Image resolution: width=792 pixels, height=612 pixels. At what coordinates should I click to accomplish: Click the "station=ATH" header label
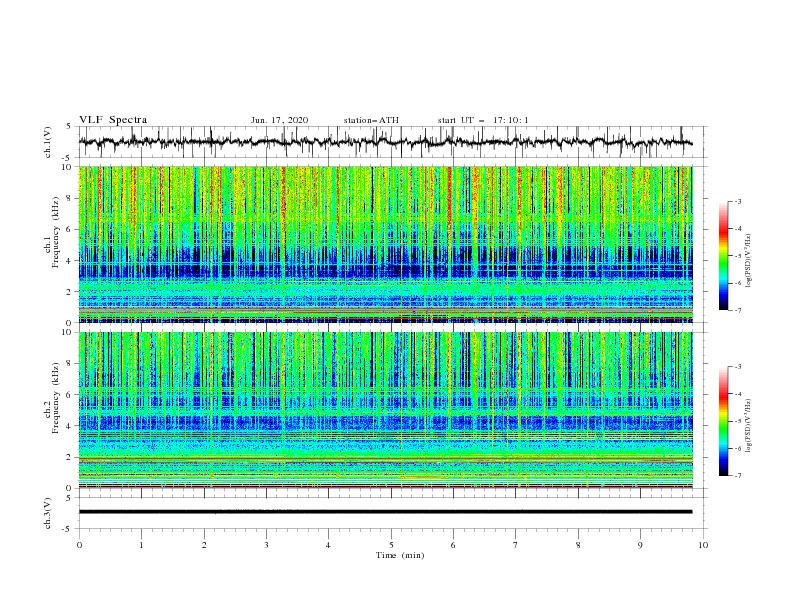371,120
